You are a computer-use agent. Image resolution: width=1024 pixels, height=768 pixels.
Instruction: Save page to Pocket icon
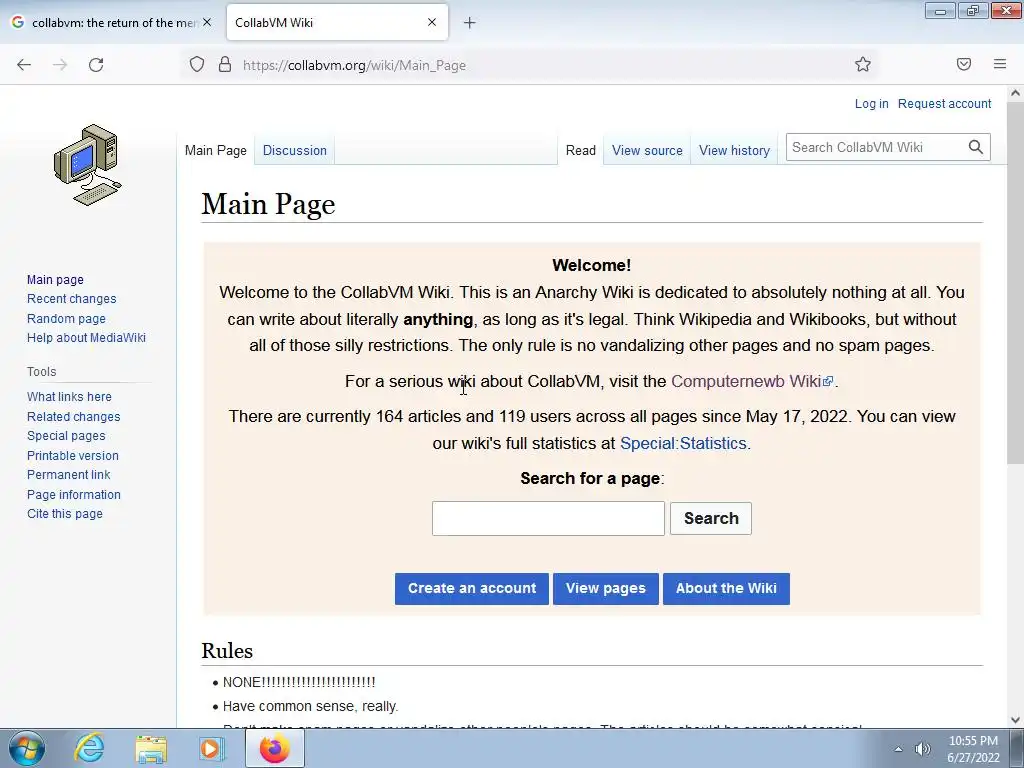click(x=964, y=64)
